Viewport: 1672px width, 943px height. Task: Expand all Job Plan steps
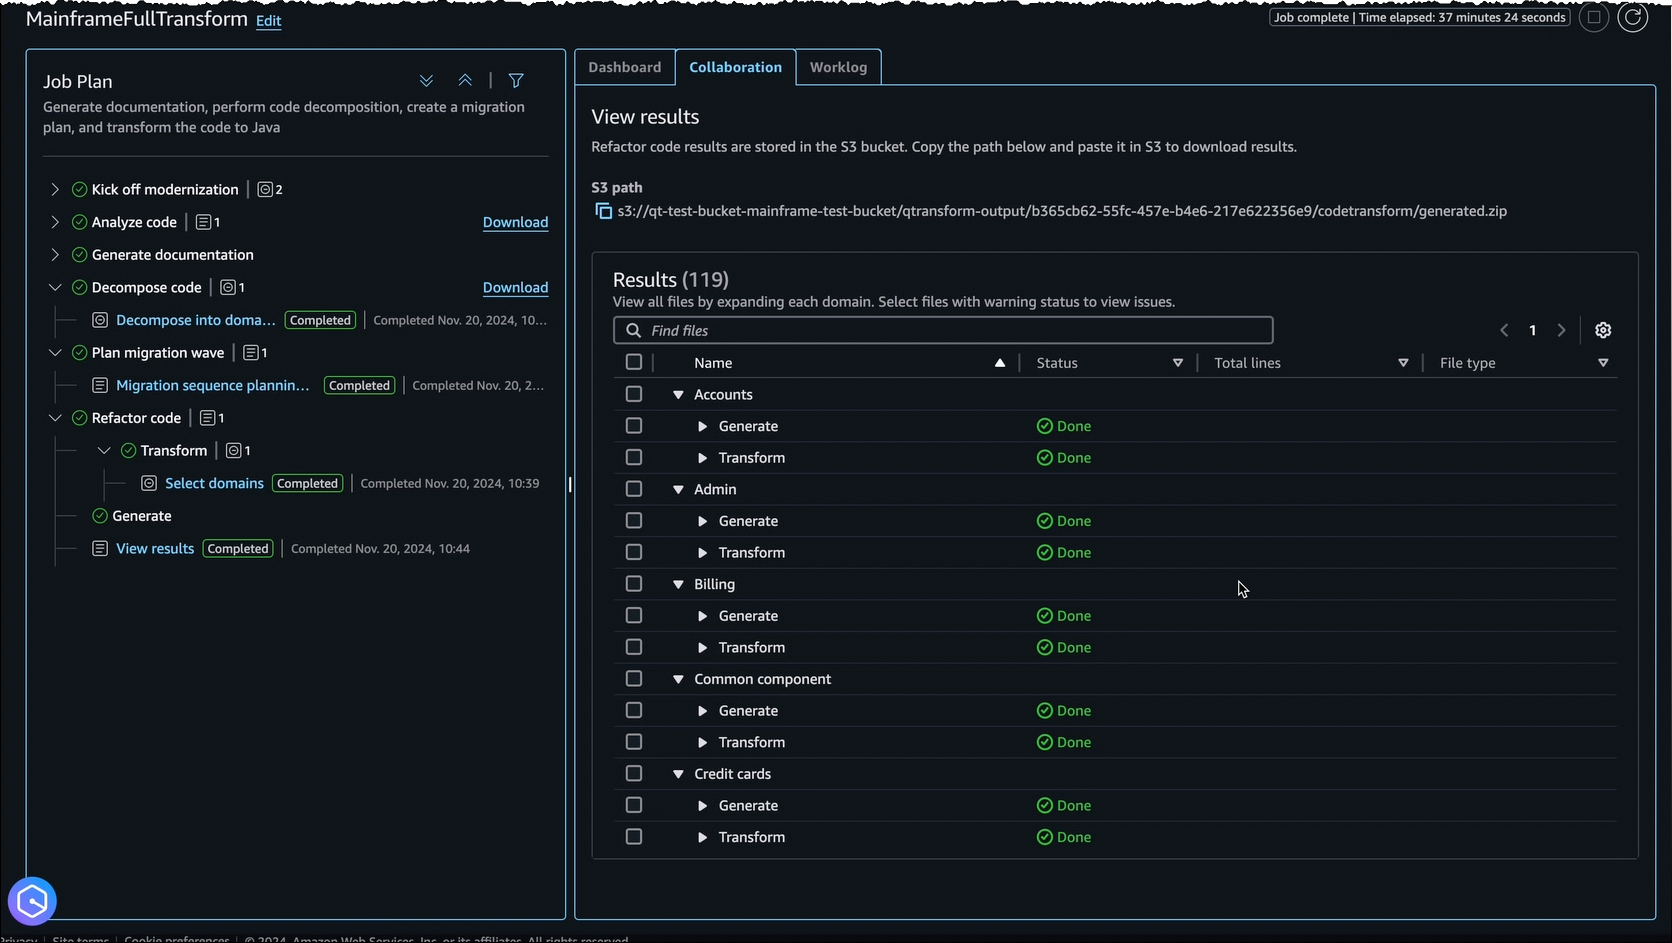coord(426,81)
